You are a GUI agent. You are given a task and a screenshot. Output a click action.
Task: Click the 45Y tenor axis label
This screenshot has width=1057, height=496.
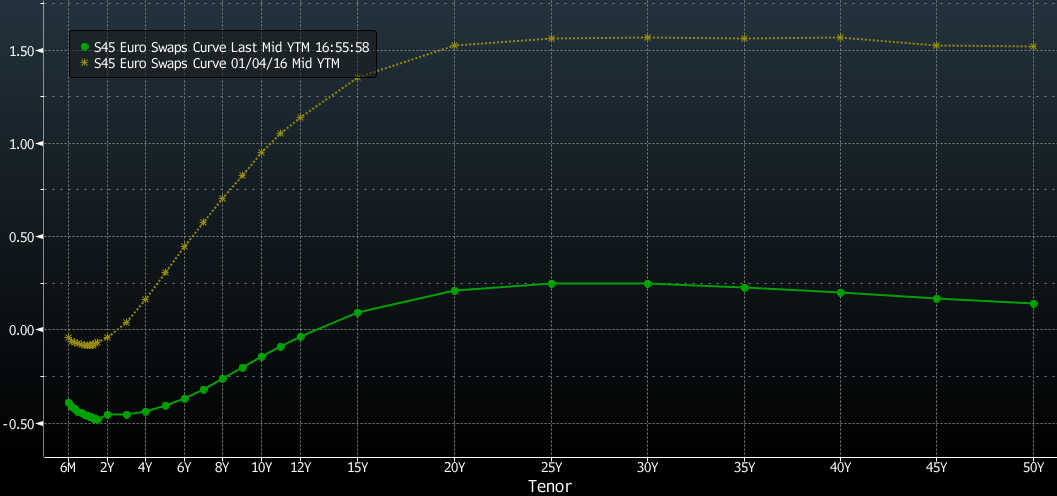tap(937, 468)
